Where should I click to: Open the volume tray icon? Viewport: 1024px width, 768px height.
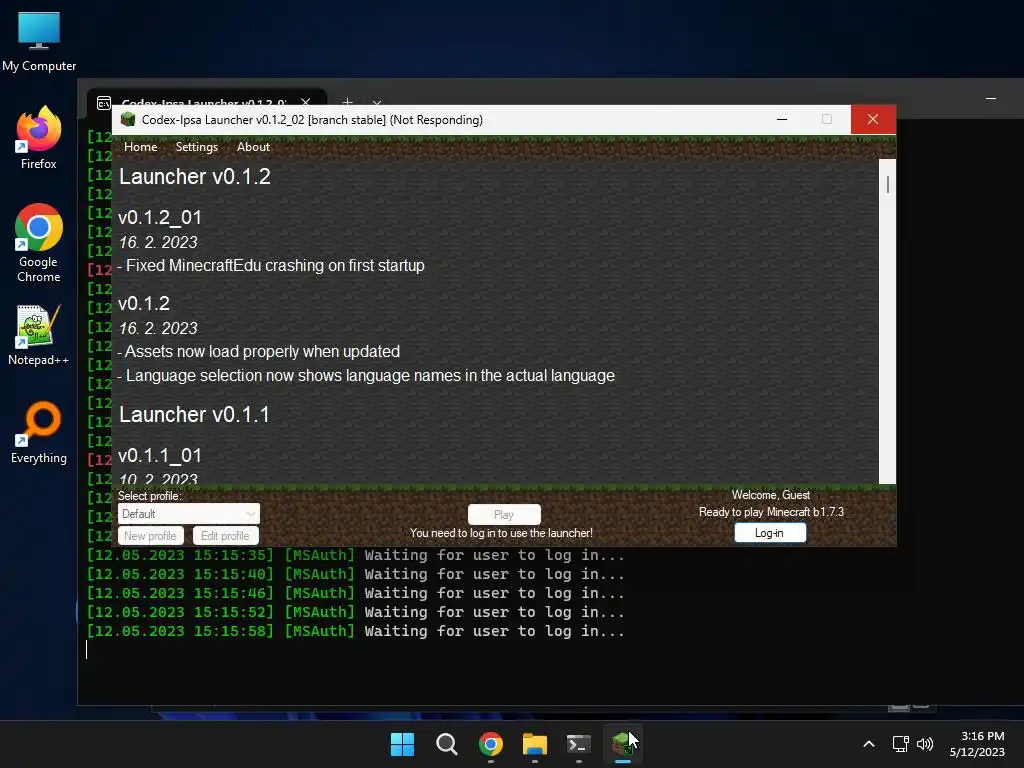(x=925, y=744)
